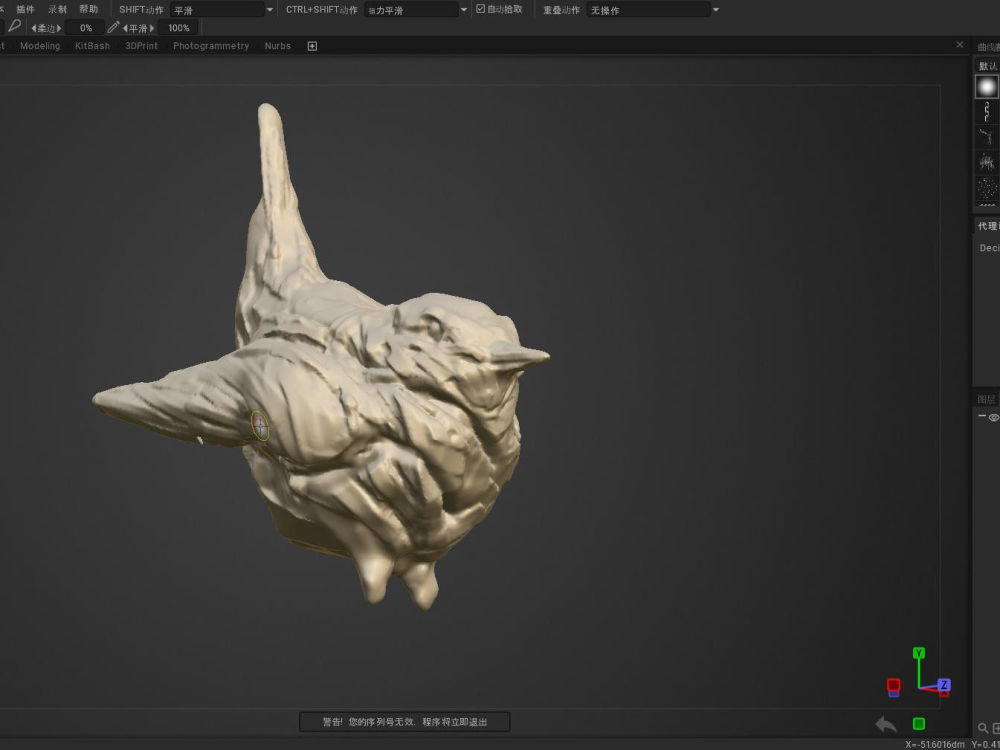Decrease 平滑 with its left arrow
The image size is (1000, 750).
coord(125,28)
